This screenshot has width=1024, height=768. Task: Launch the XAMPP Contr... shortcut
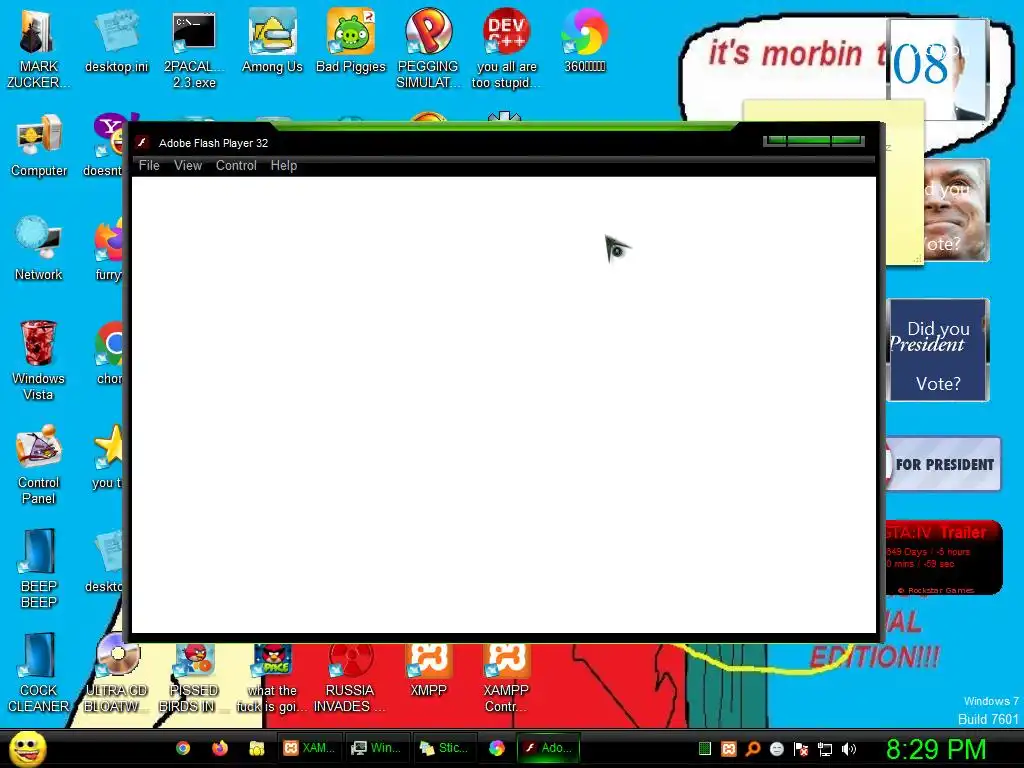tap(506, 678)
